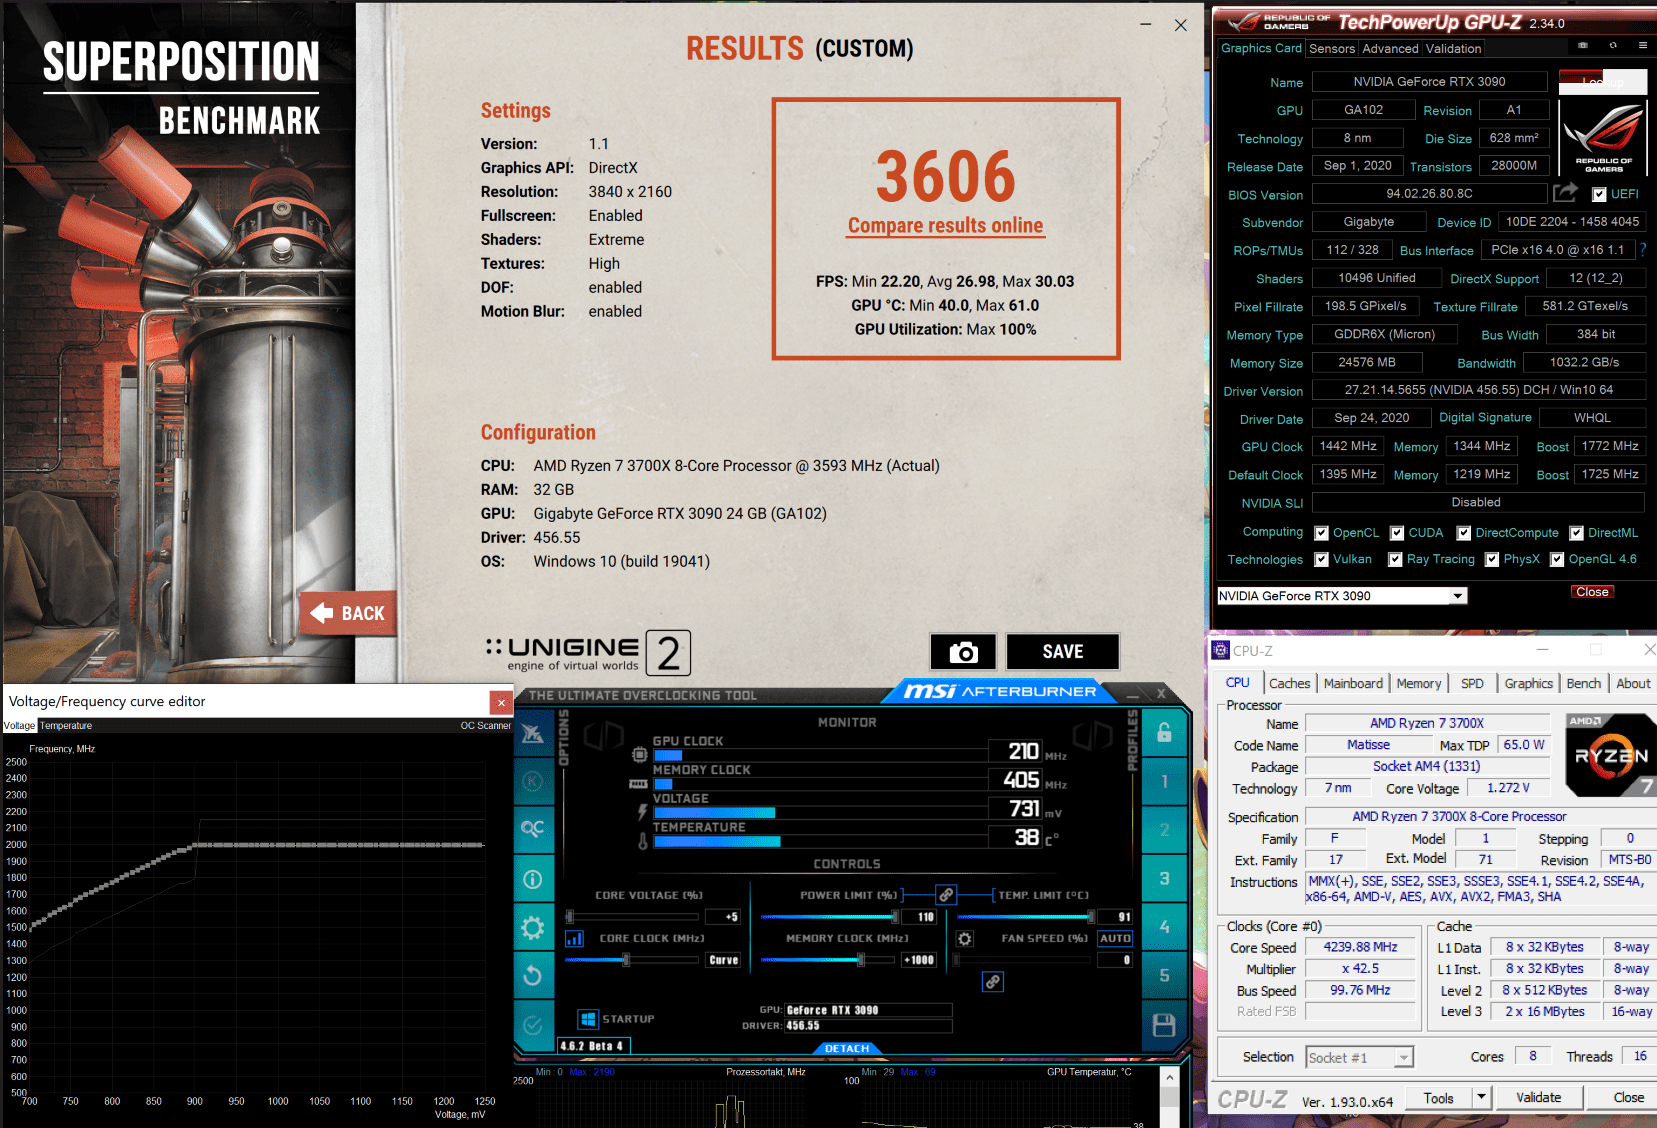Save profile with the floppy disk icon

tap(1164, 1025)
